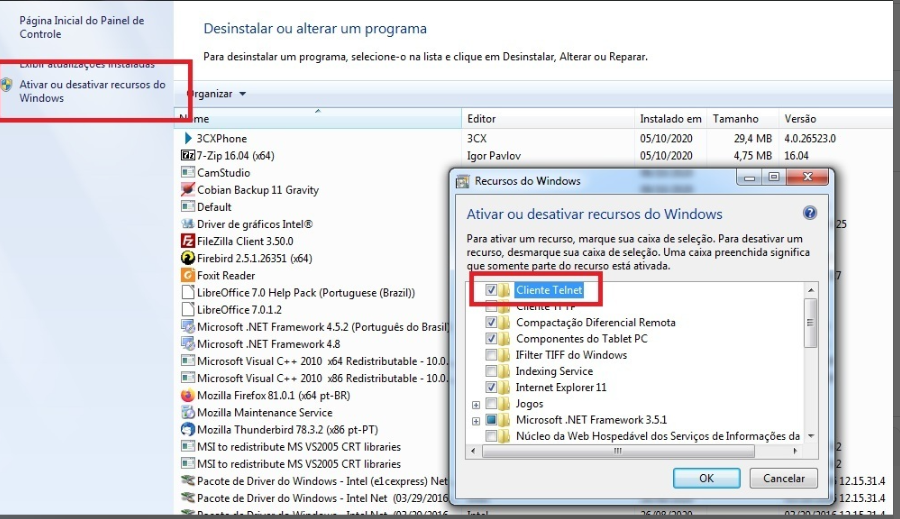Open Página Inicial do Painel de Controle
The image size is (900, 519).
tap(82, 27)
